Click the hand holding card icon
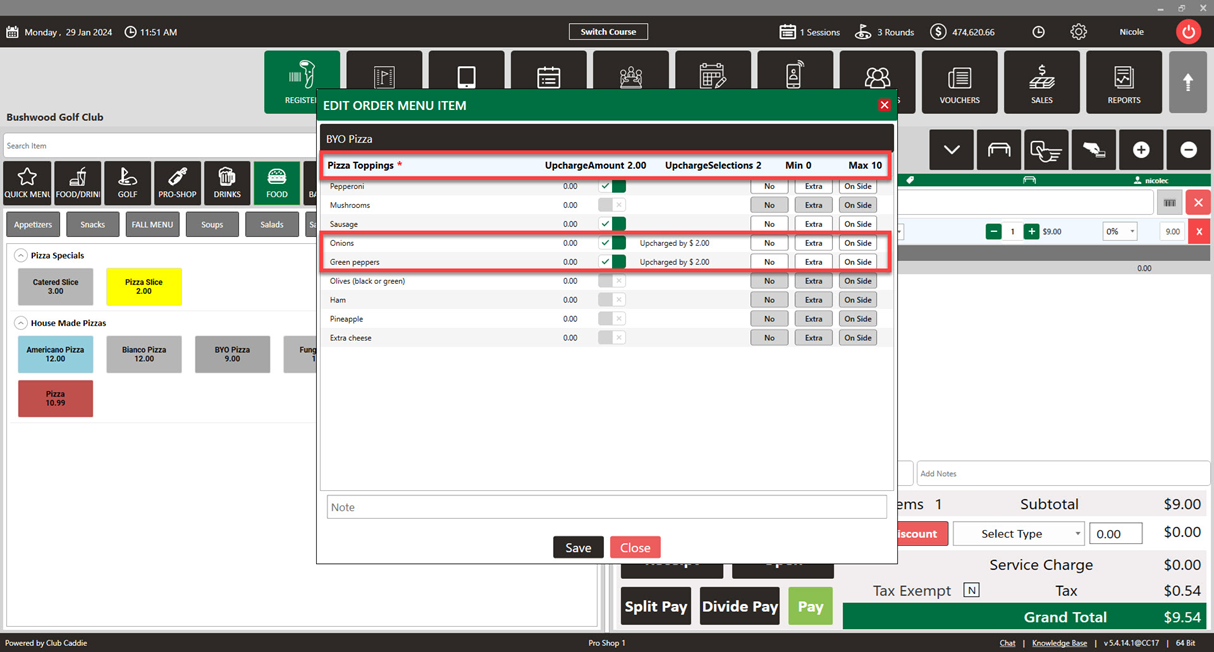1214x652 pixels. [1093, 150]
